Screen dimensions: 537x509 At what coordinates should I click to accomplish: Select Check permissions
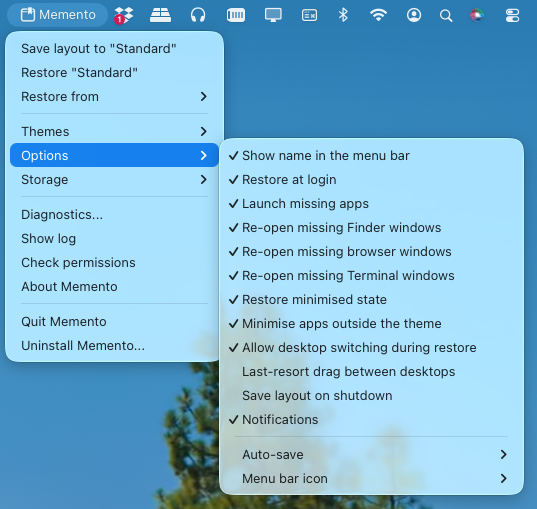coord(114,262)
